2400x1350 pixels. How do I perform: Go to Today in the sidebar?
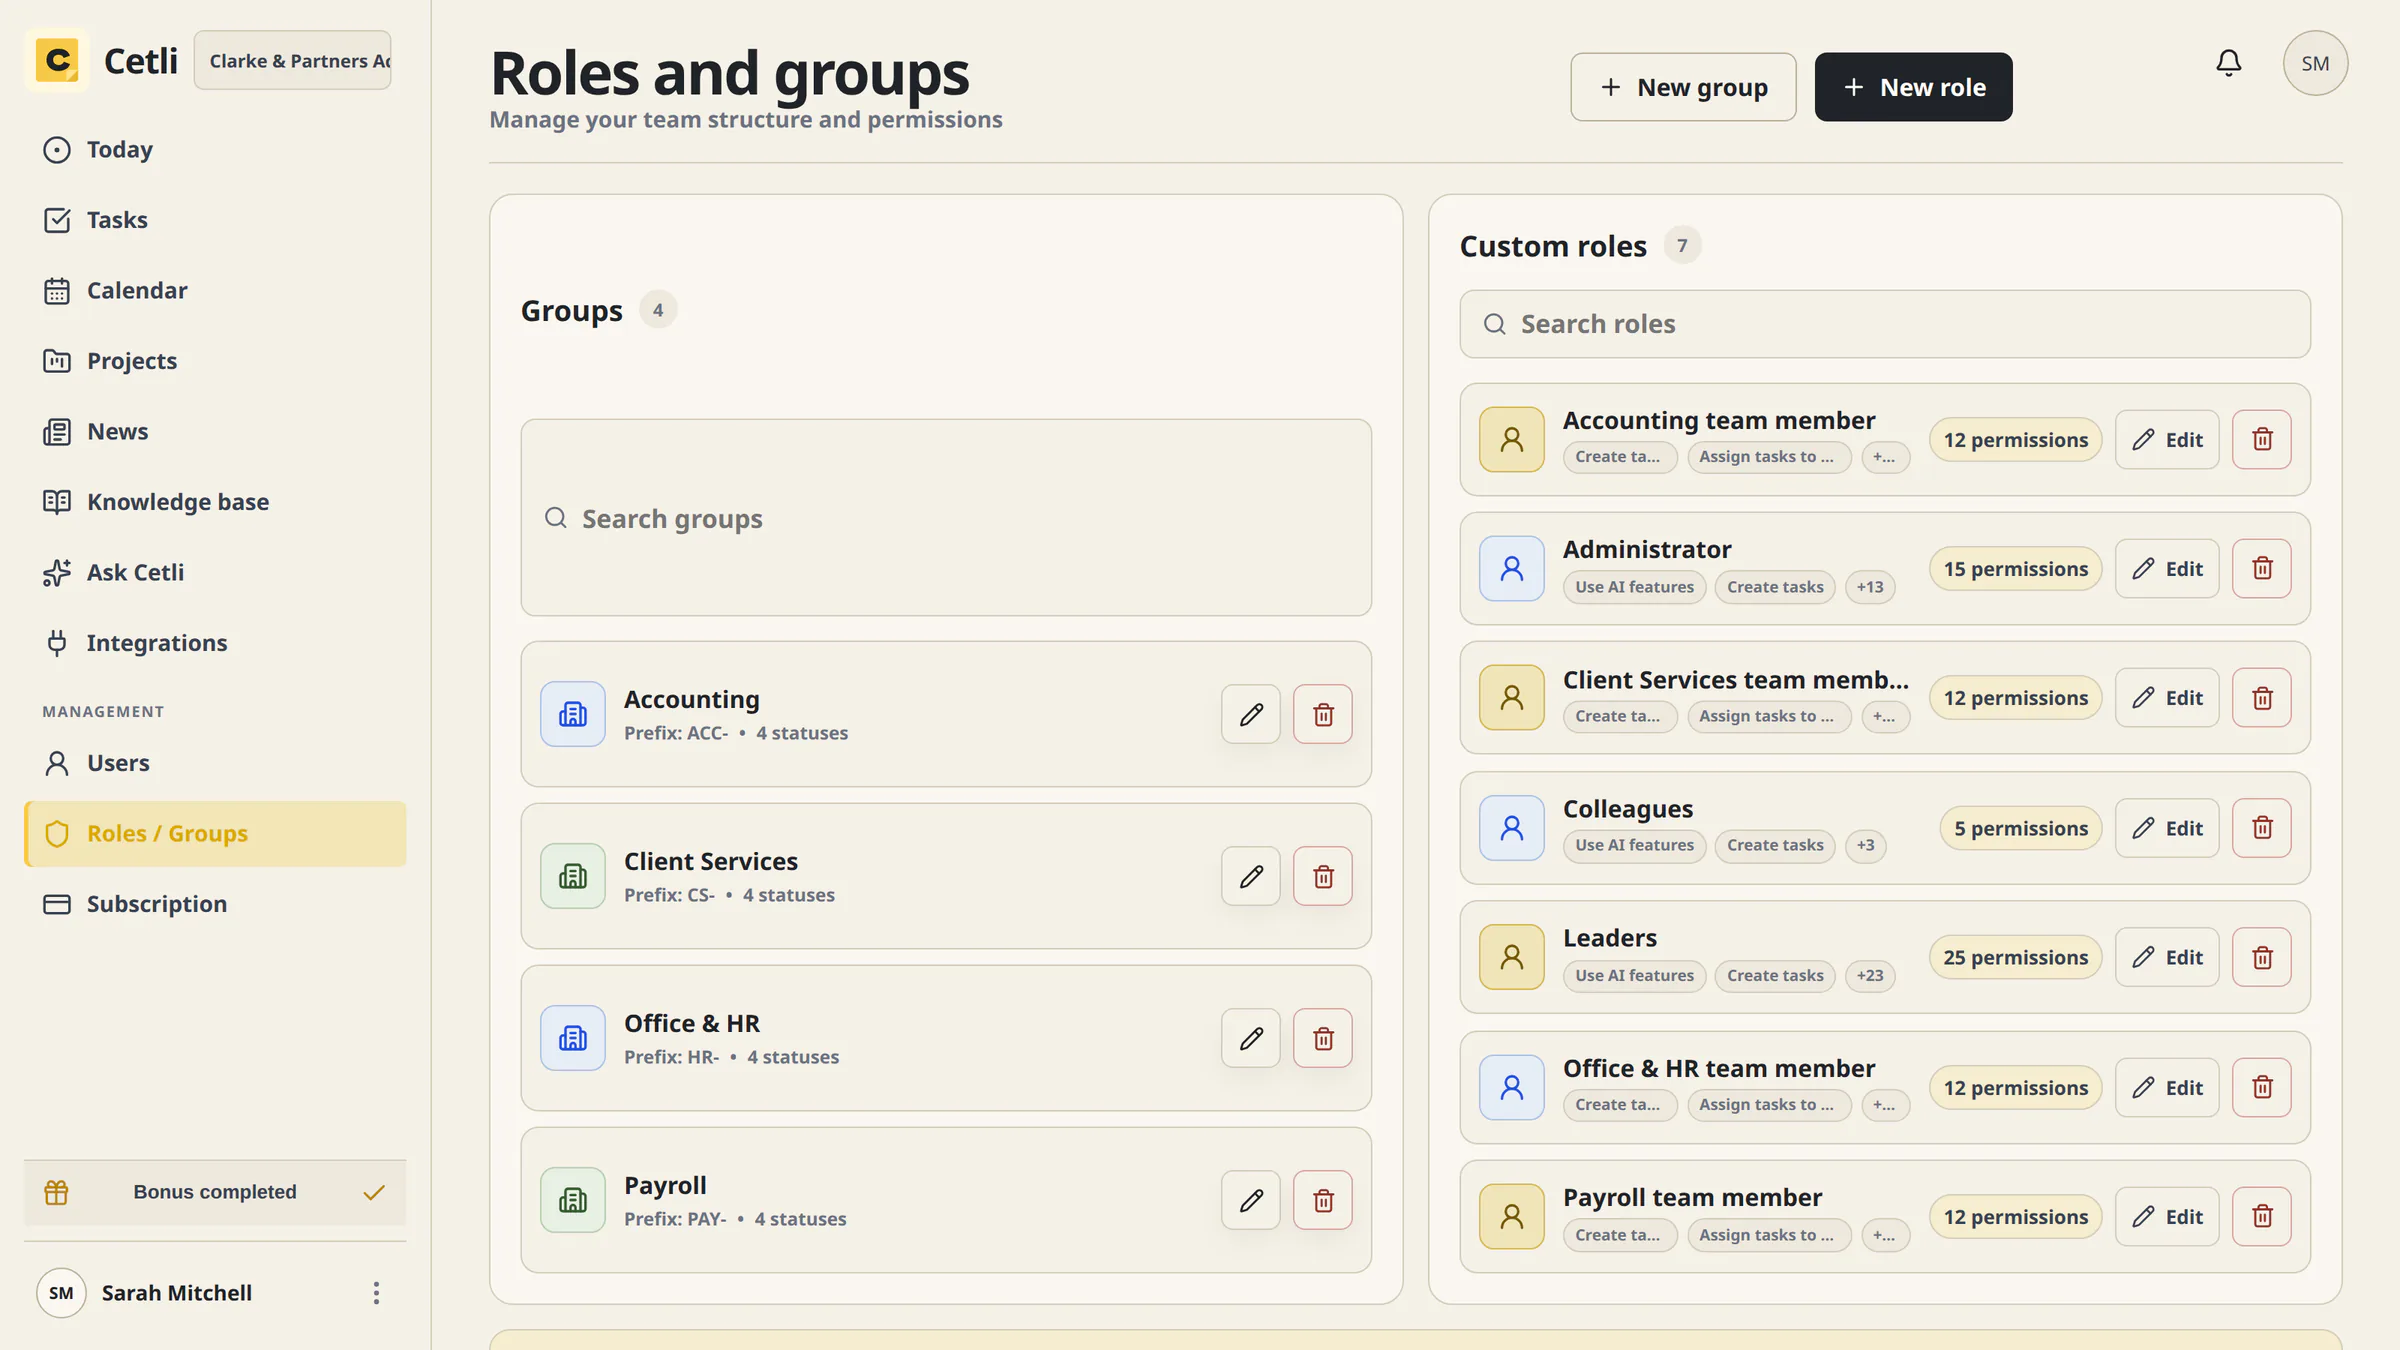click(x=215, y=150)
